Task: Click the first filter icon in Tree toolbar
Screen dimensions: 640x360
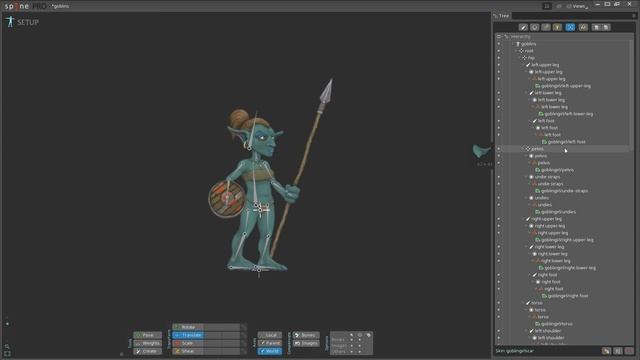Action: [x=523, y=27]
